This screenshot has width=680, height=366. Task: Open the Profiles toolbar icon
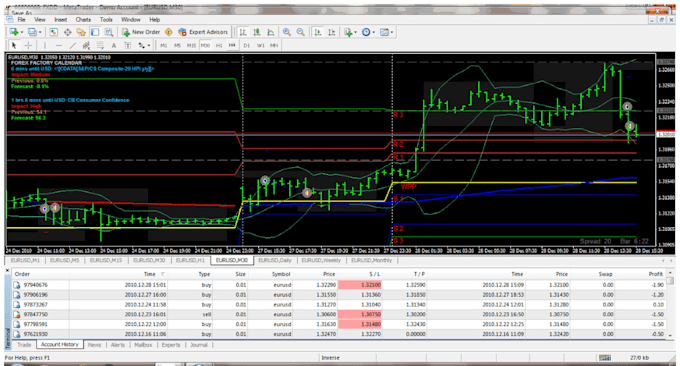[x=32, y=32]
